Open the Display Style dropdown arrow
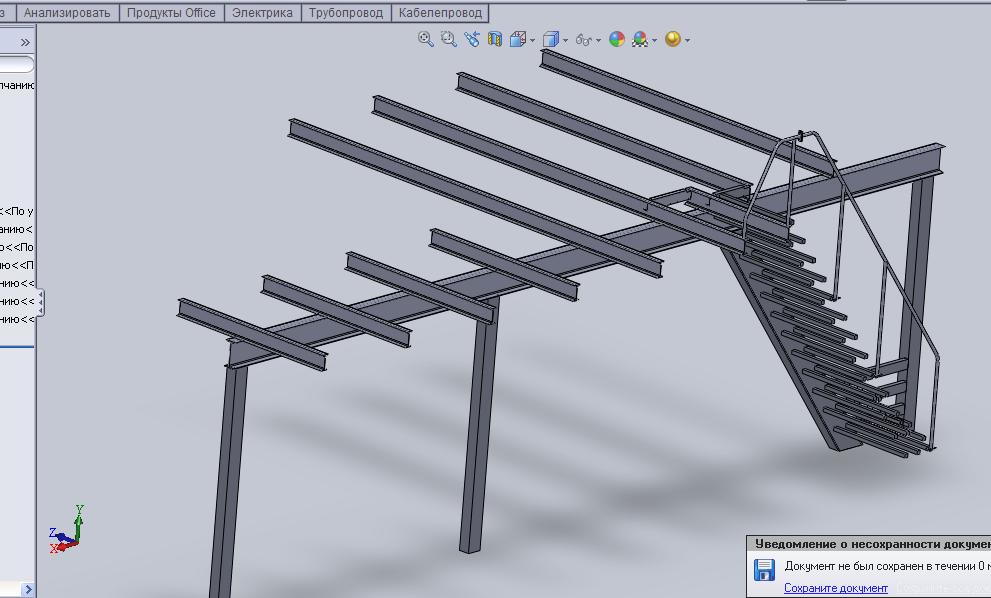Viewport: 991px width, 598px height. coord(566,40)
